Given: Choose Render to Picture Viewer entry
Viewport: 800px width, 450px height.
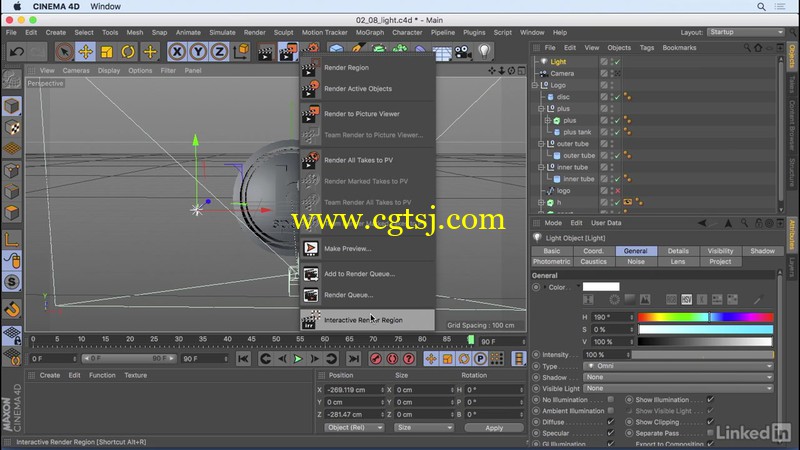Looking at the screenshot, I should point(362,114).
